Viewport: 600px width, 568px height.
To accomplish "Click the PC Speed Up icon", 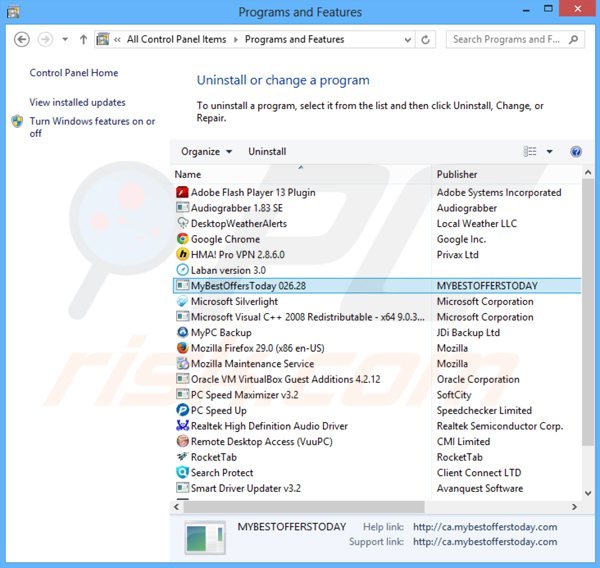I will [x=182, y=410].
